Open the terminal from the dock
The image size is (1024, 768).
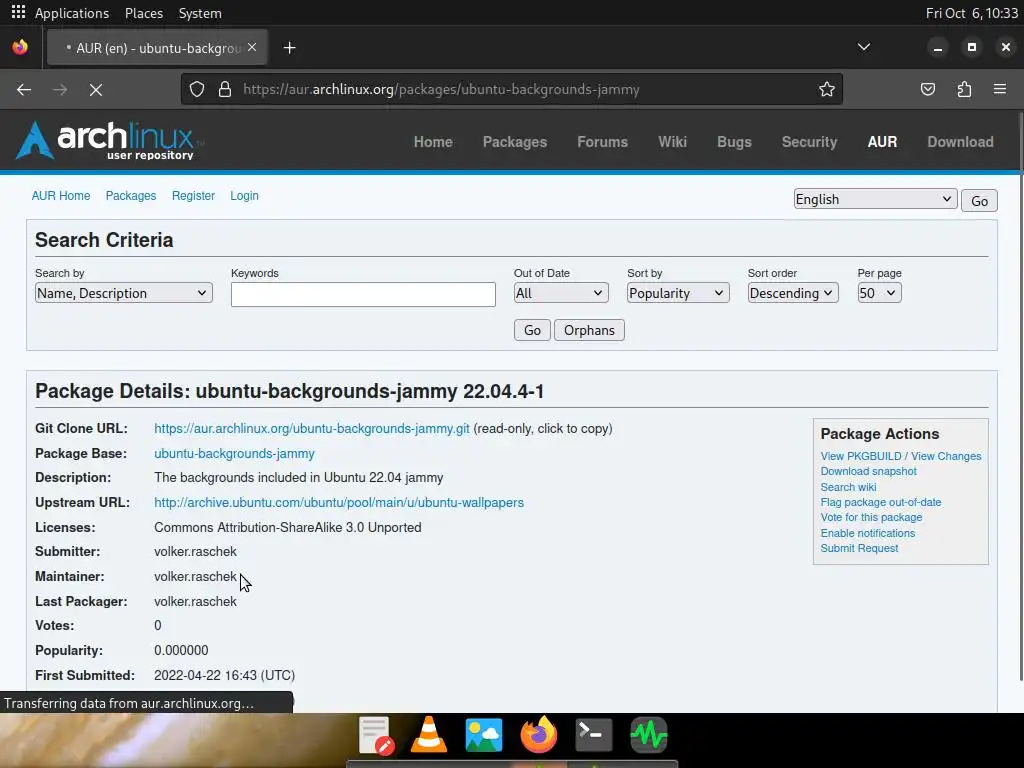click(594, 735)
